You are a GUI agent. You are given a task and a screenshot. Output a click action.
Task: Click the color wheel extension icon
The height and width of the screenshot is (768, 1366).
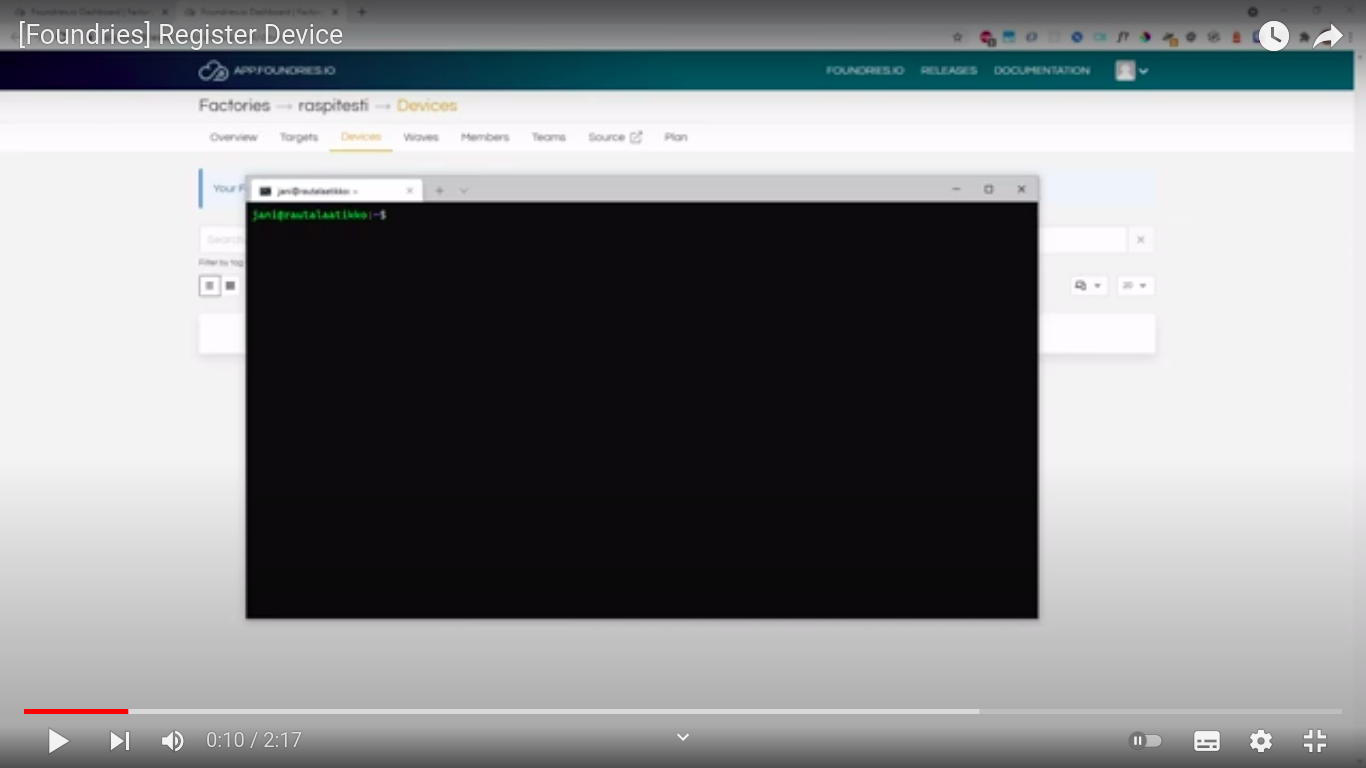click(1145, 37)
